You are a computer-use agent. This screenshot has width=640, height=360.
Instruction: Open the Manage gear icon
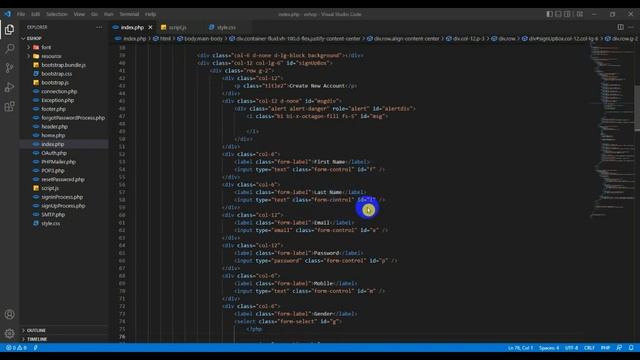(x=9, y=333)
